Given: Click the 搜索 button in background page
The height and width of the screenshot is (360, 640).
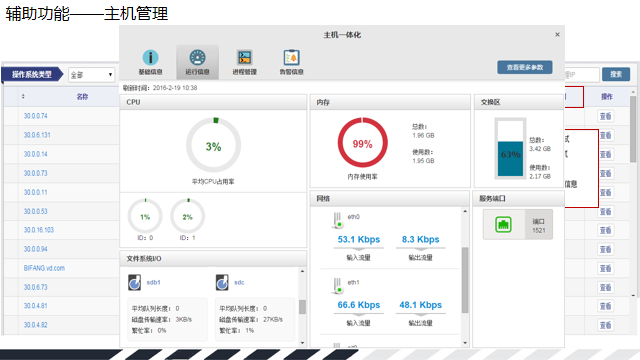Looking at the screenshot, I should click(616, 74).
